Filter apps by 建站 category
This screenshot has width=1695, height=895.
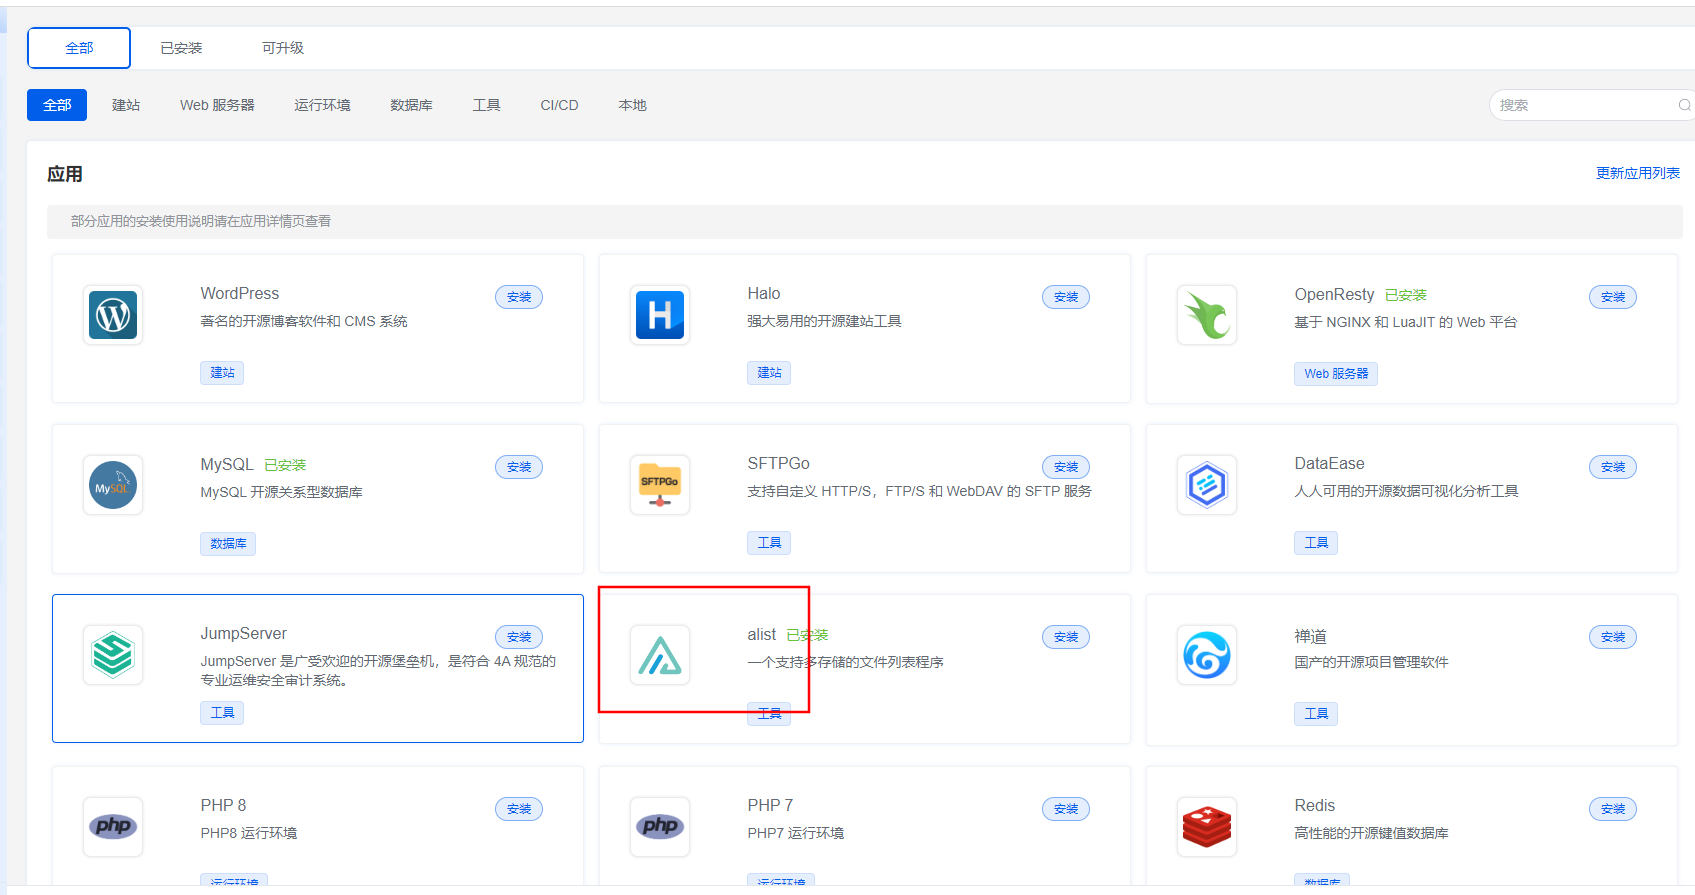tap(126, 105)
